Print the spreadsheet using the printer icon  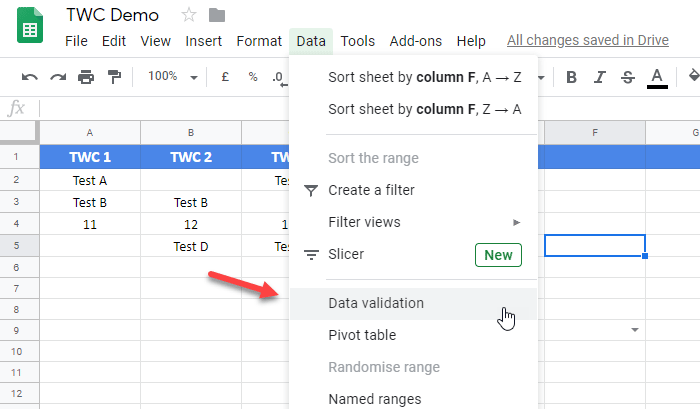(86, 77)
